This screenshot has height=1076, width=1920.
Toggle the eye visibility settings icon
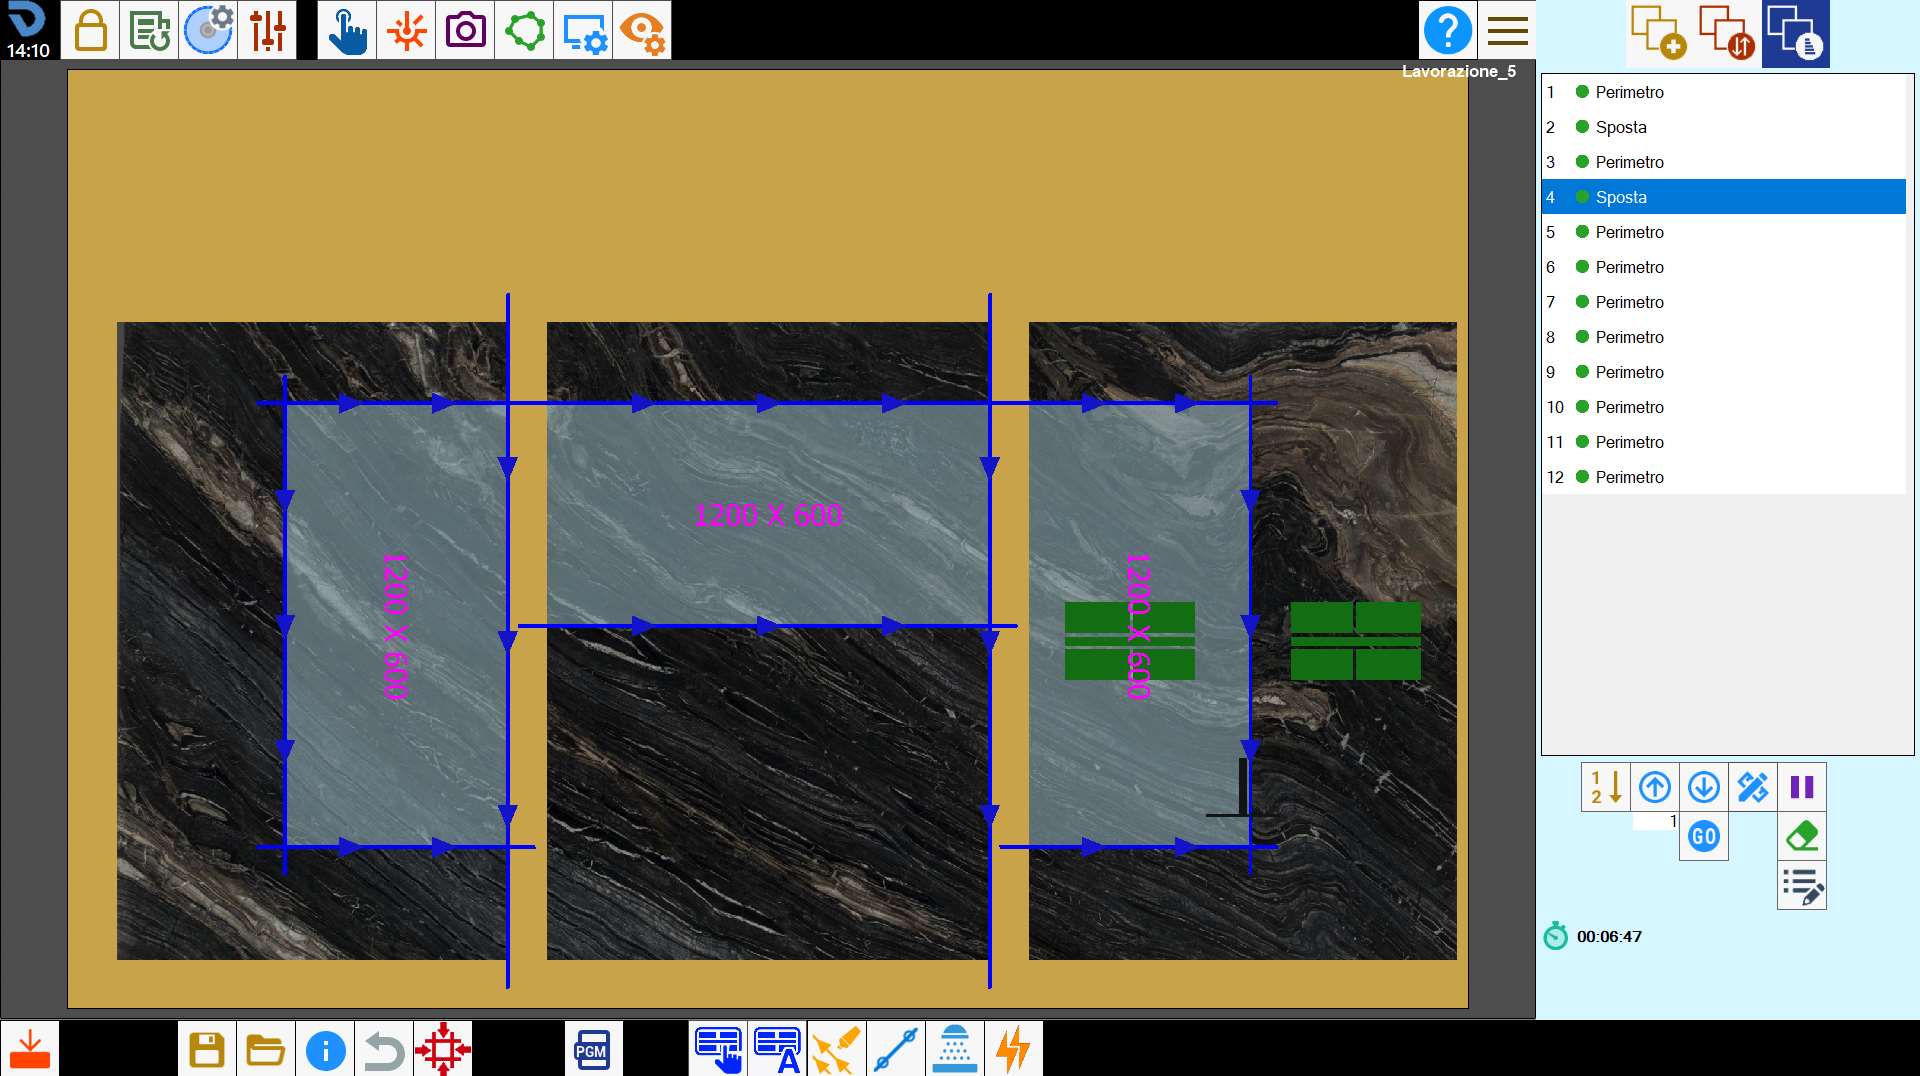click(642, 30)
